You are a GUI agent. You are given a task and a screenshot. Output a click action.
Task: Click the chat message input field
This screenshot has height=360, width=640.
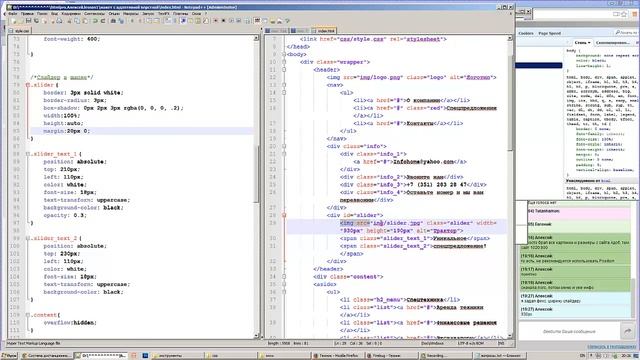click(569, 331)
